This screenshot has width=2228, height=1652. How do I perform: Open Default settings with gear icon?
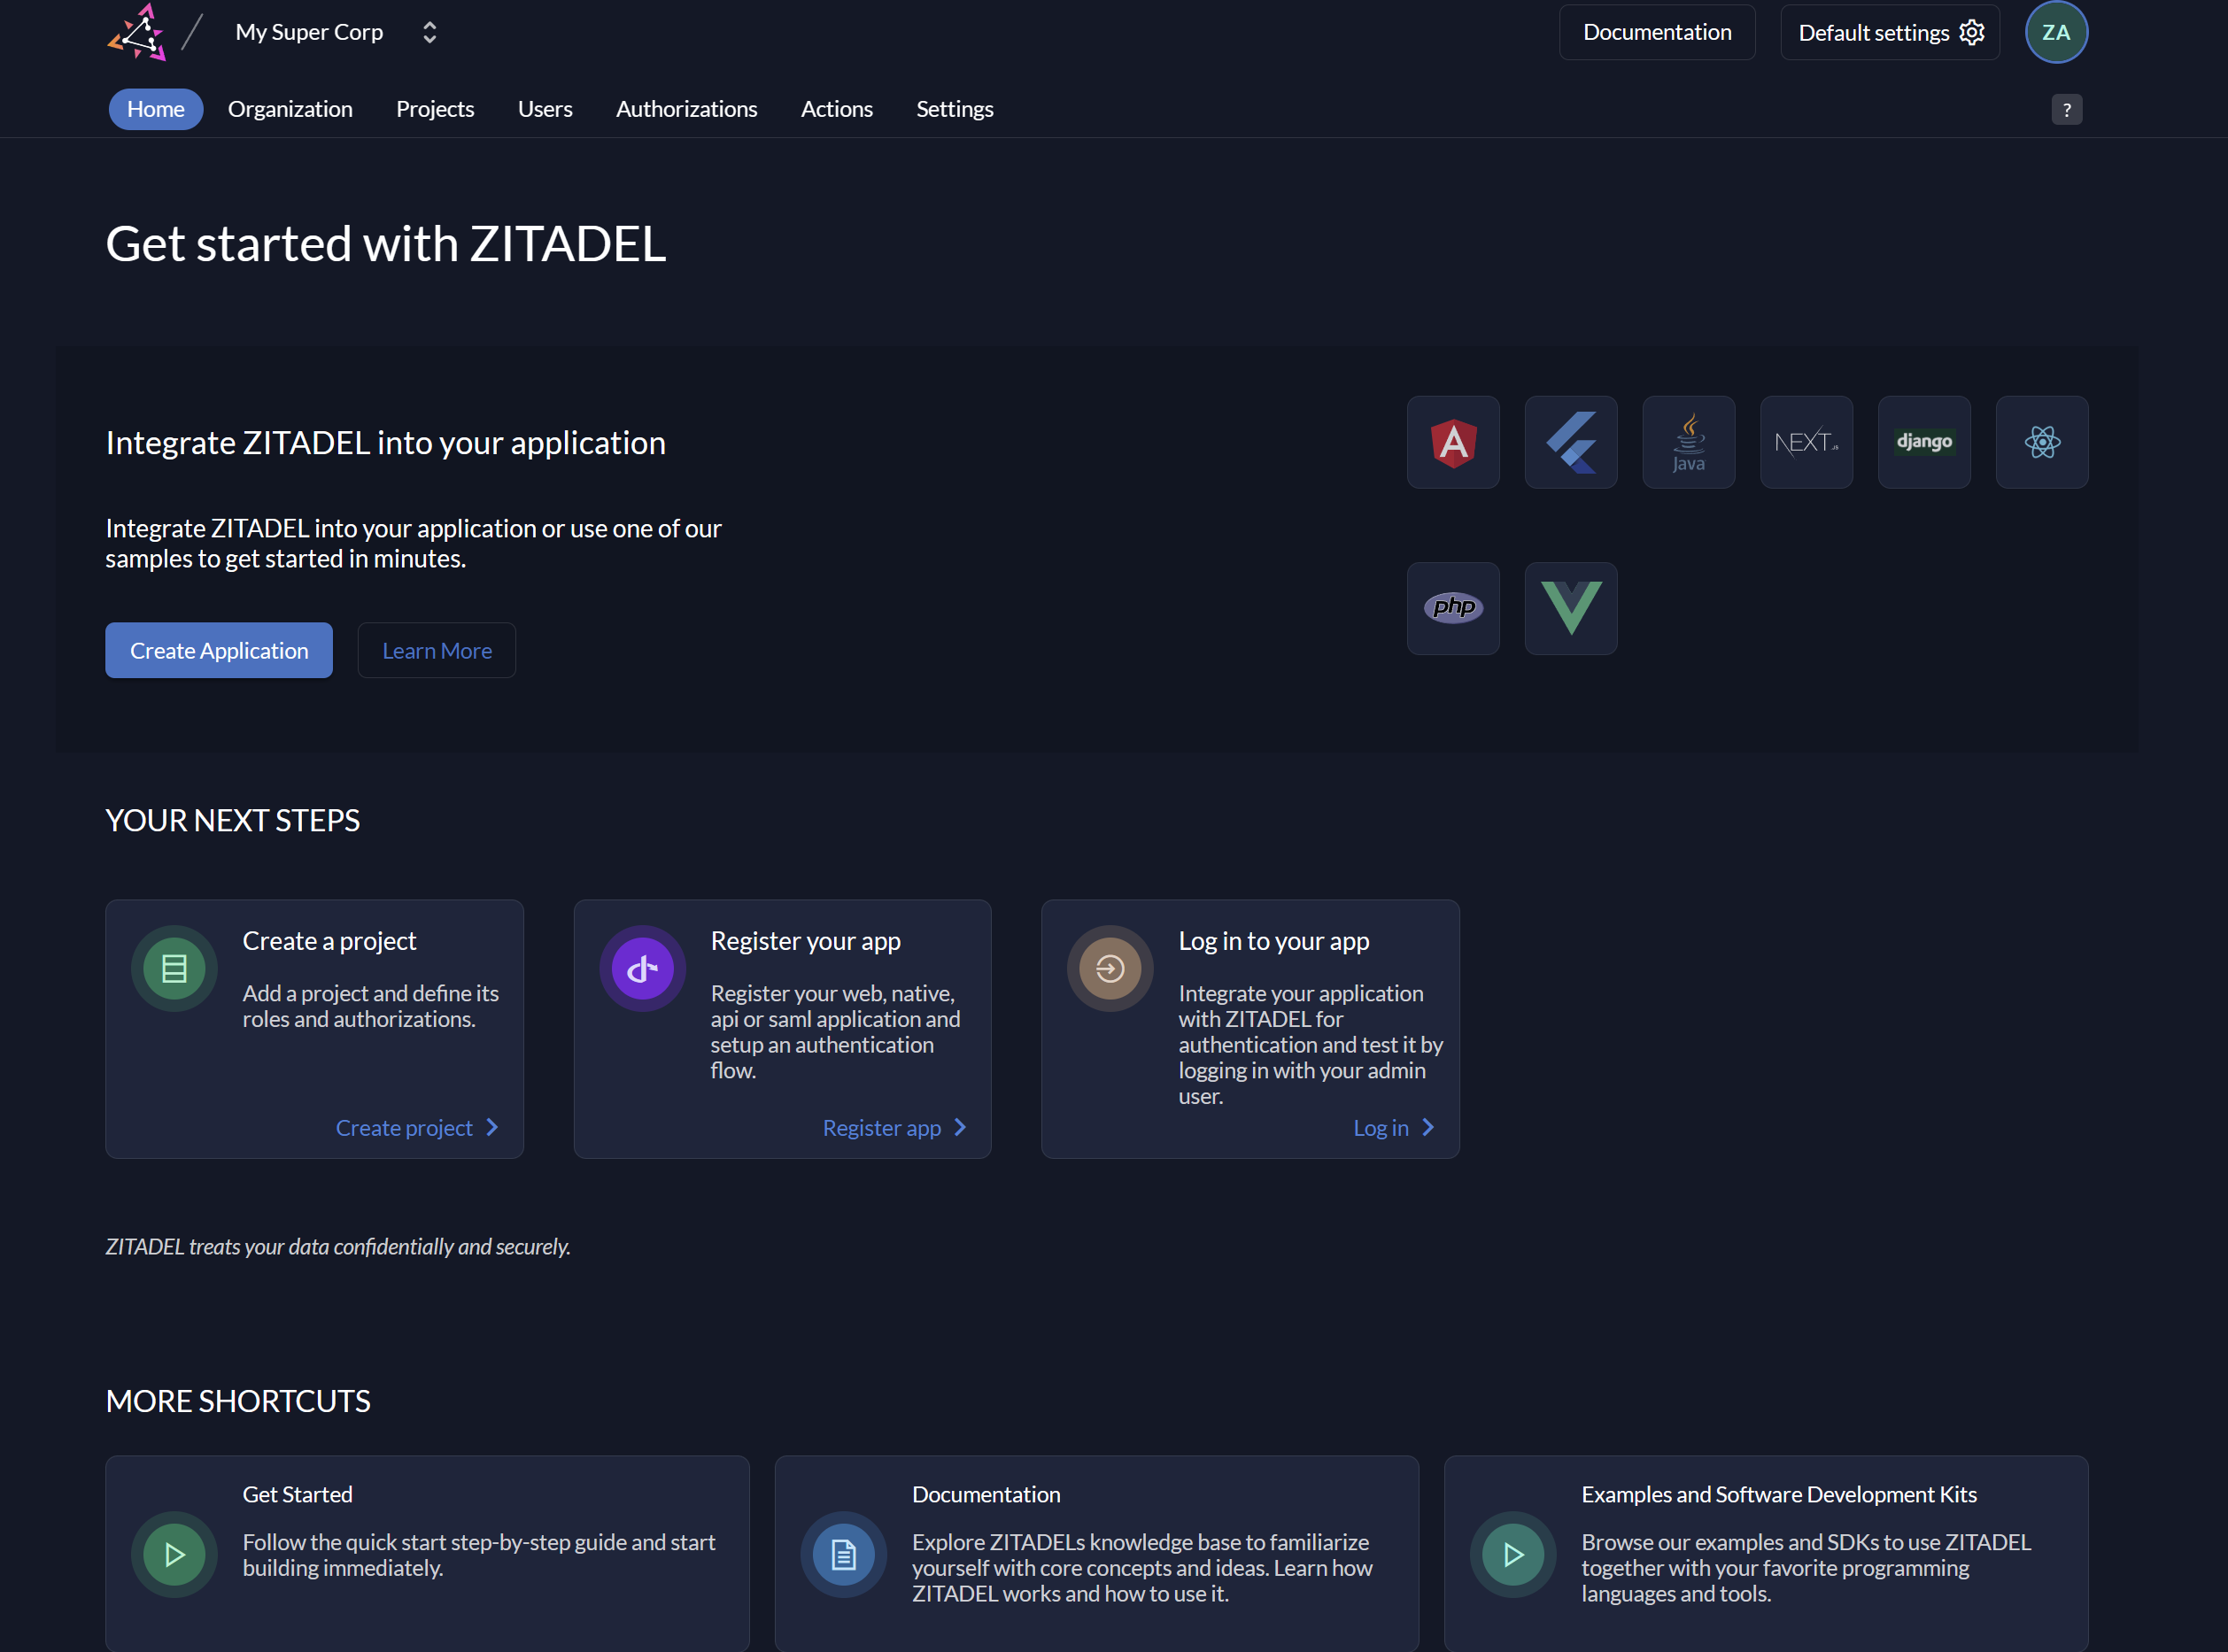[x=1890, y=32]
